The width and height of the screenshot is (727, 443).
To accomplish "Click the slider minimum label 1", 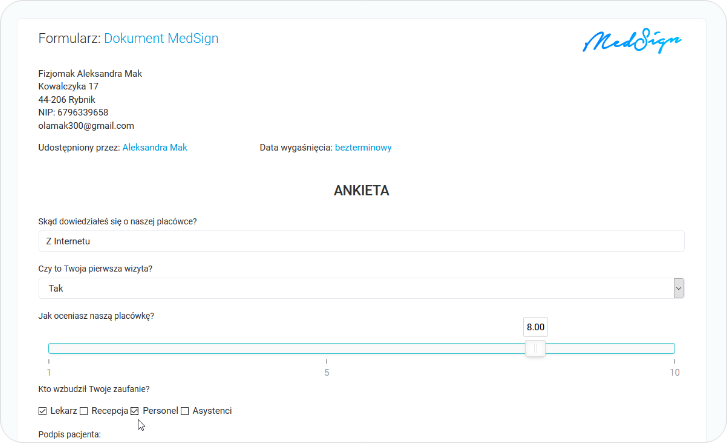I will coord(49,373).
